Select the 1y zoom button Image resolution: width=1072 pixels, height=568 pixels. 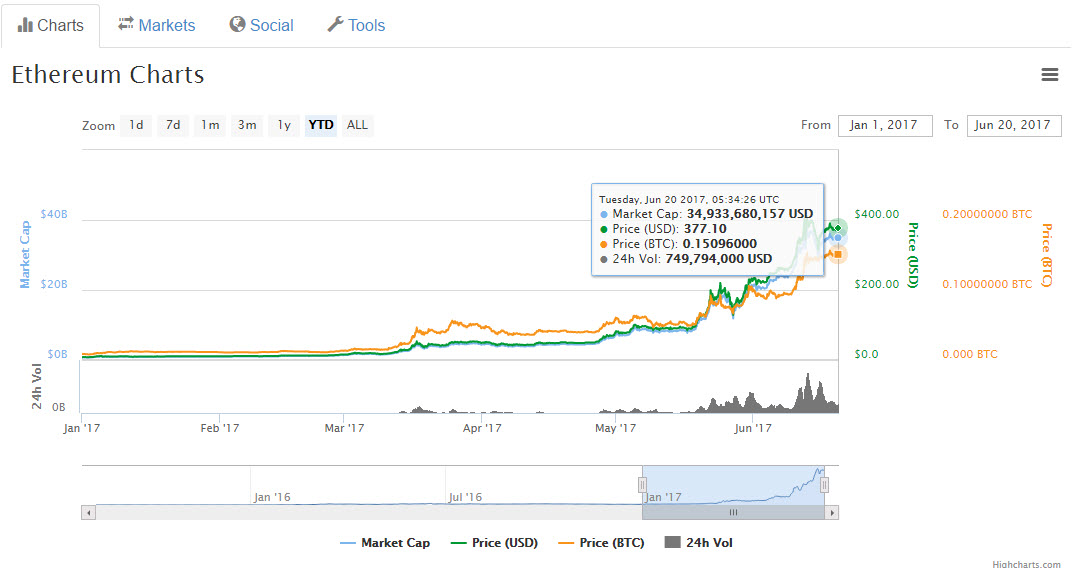pyautogui.click(x=284, y=125)
